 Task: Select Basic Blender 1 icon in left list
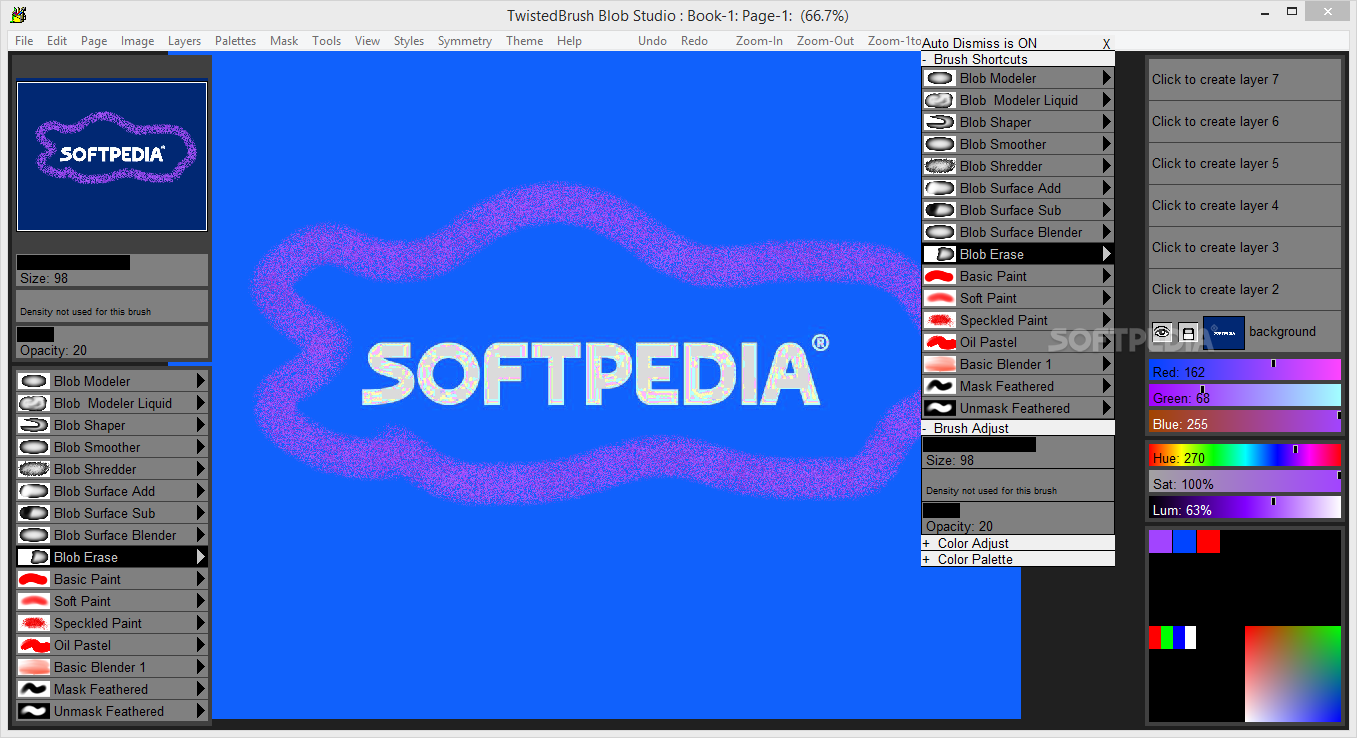(34, 667)
